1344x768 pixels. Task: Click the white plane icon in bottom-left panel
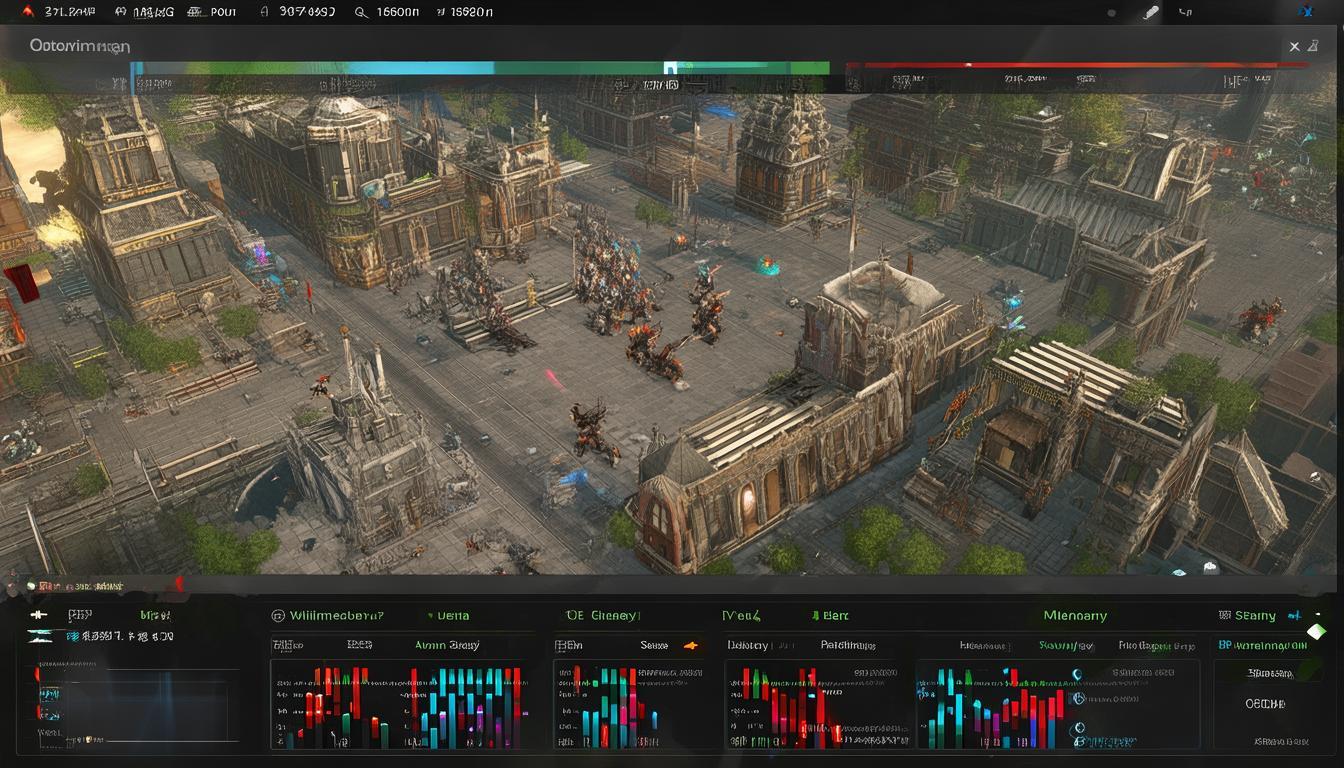pyautogui.click(x=39, y=615)
